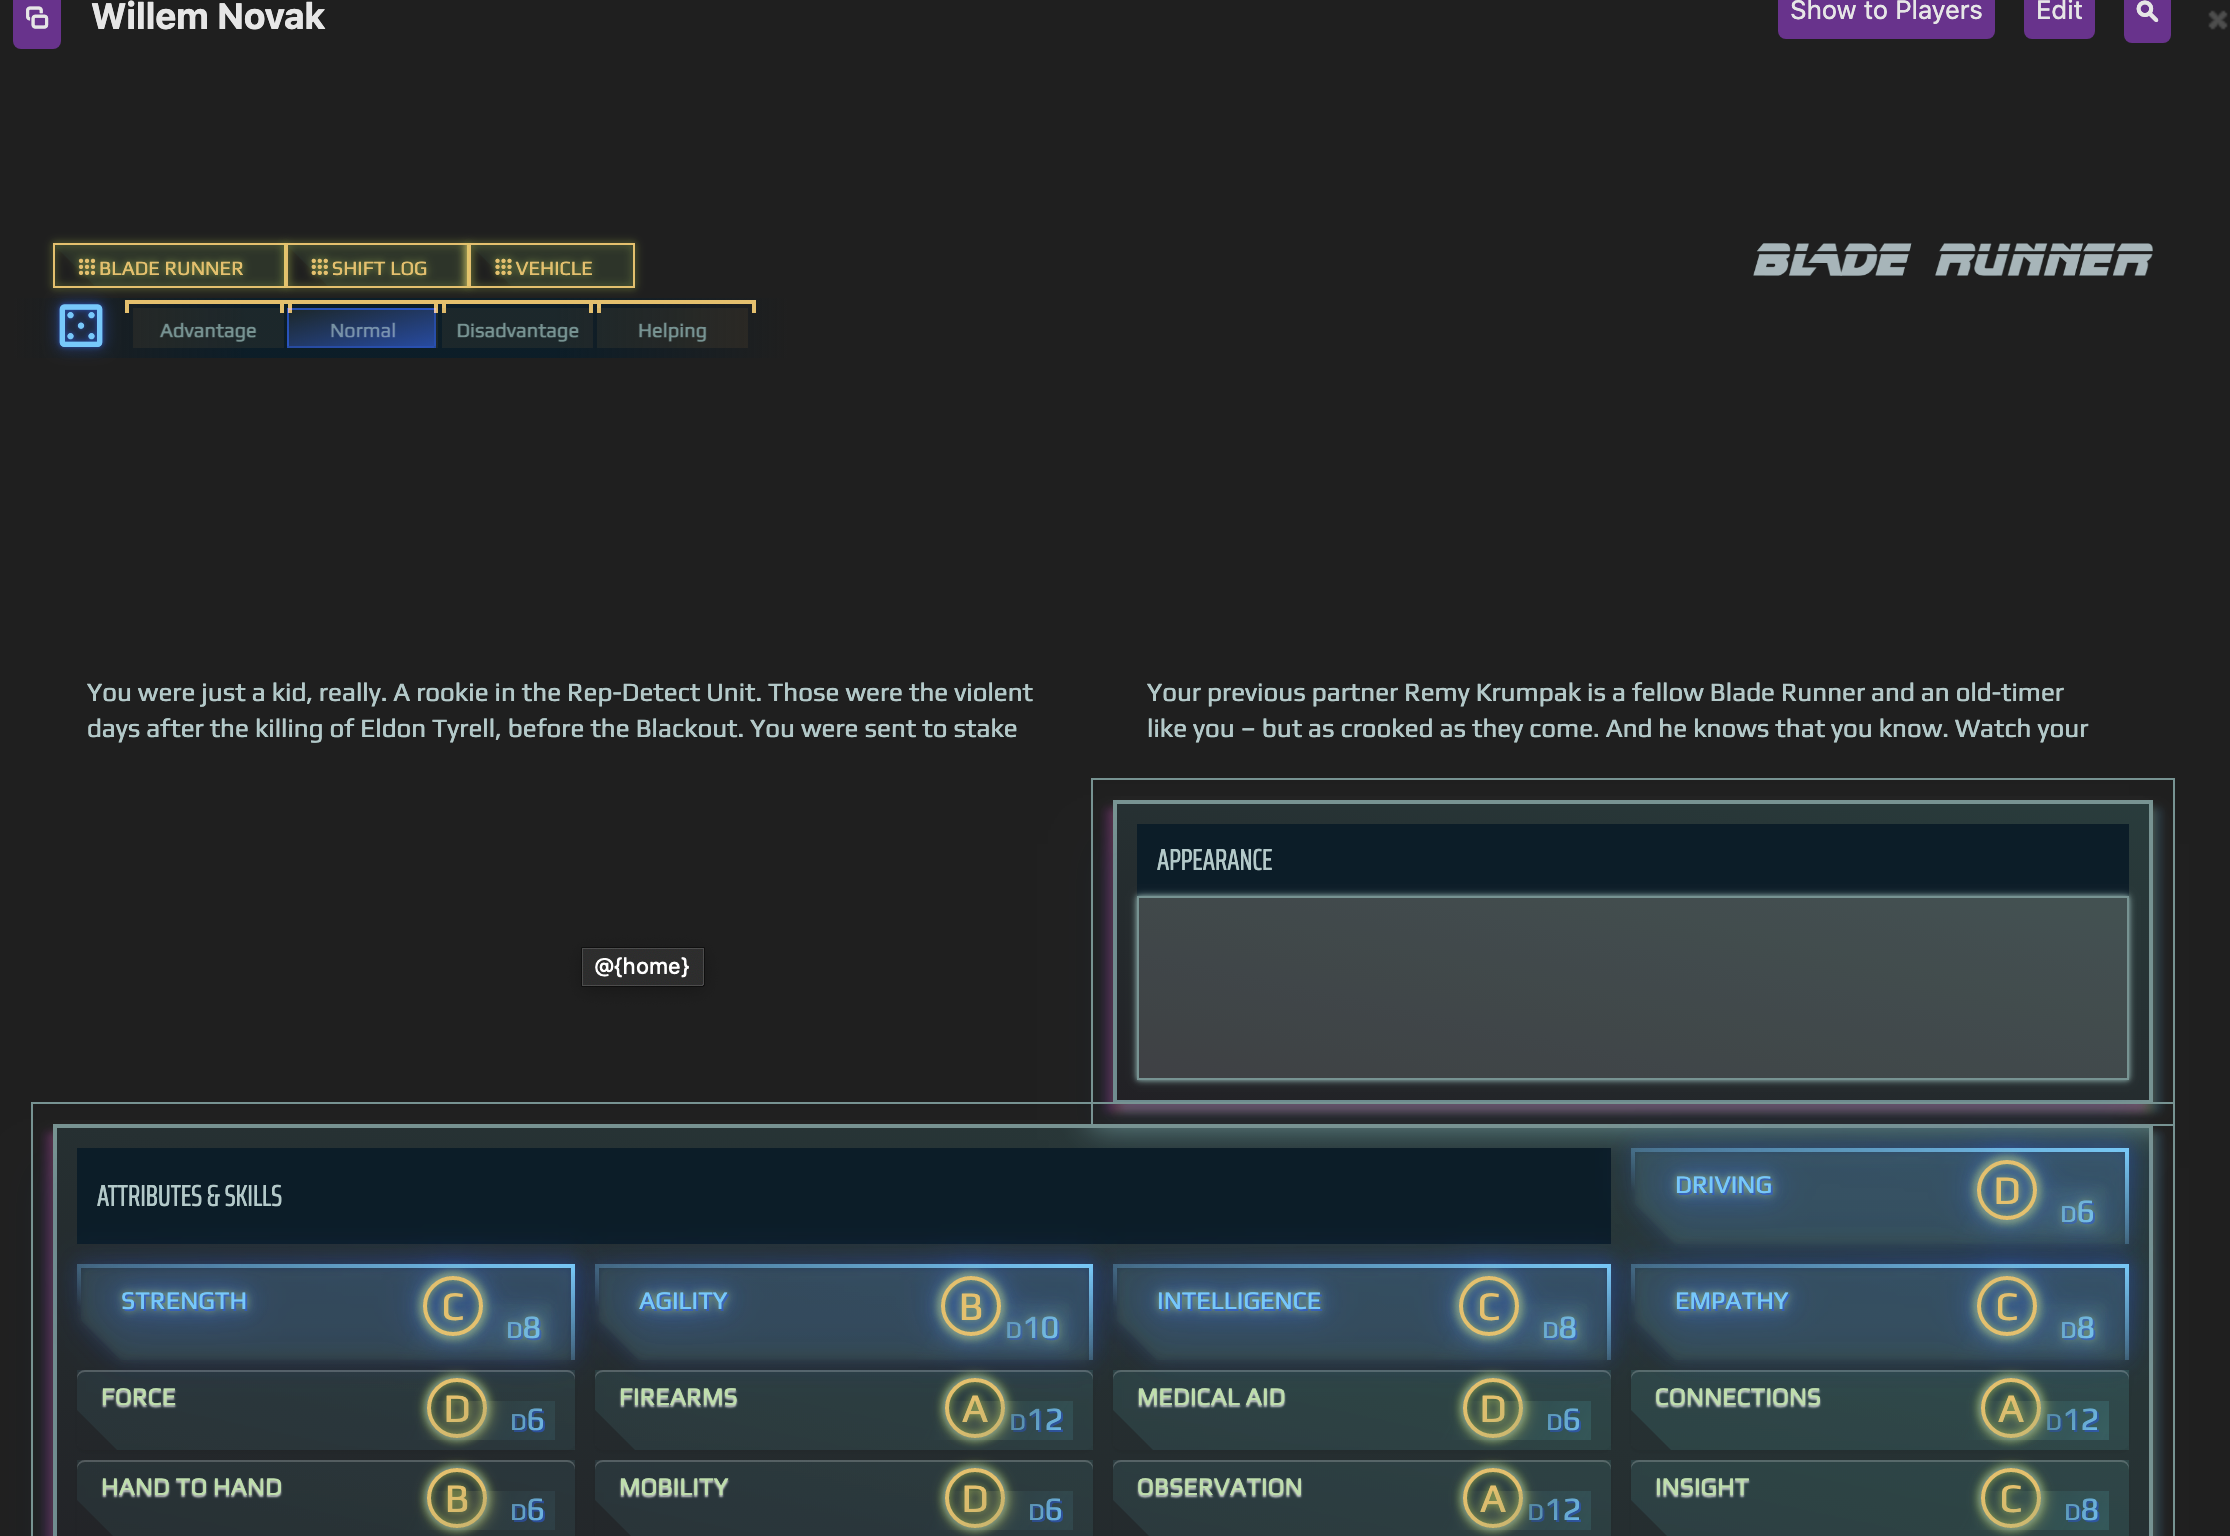This screenshot has height=1536, width=2230.
Task: Select the Advantage roll mode
Action: click(208, 330)
